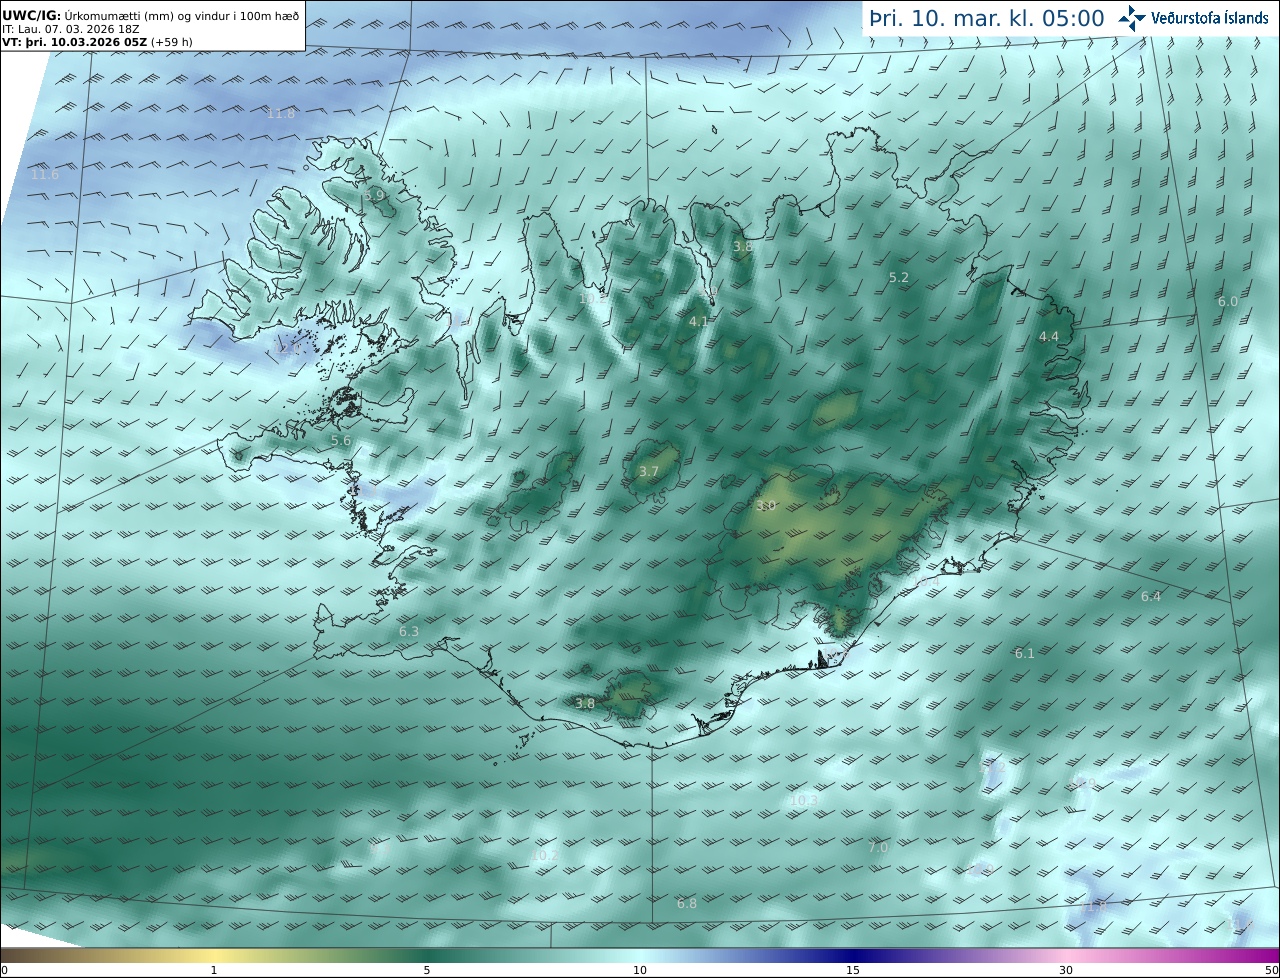
Task: Click the map value label '6.0'
Action: coord(1228,301)
